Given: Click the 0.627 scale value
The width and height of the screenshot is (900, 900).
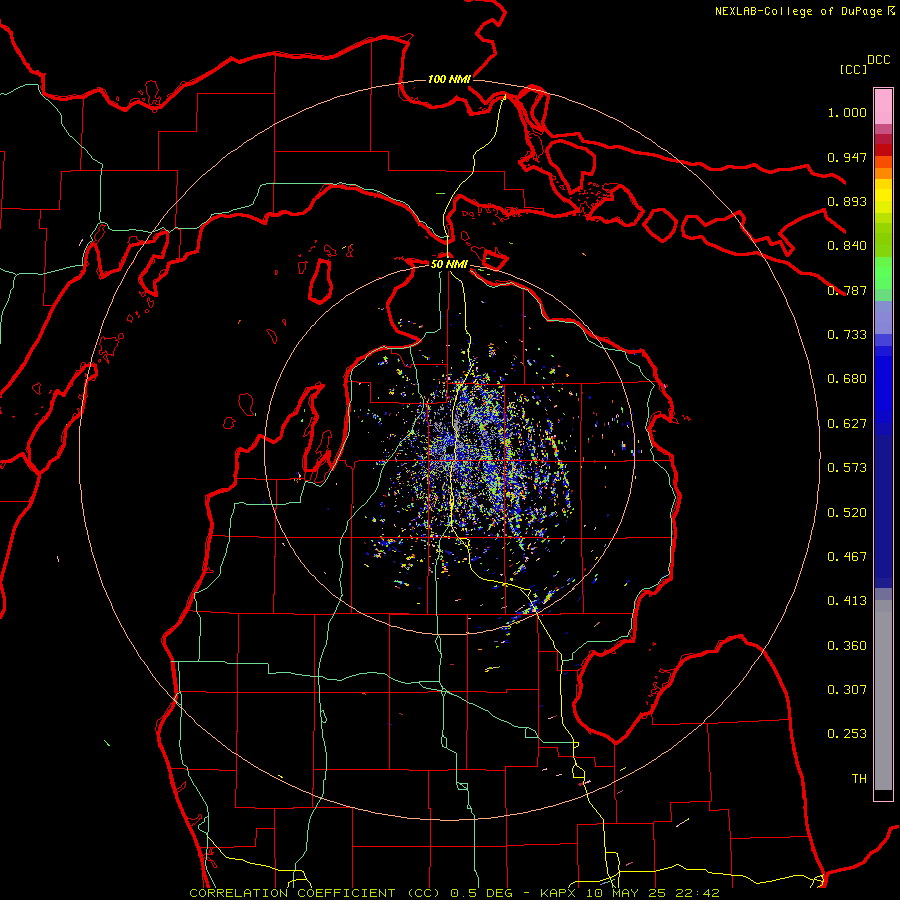Looking at the screenshot, I should pyautogui.click(x=847, y=424).
